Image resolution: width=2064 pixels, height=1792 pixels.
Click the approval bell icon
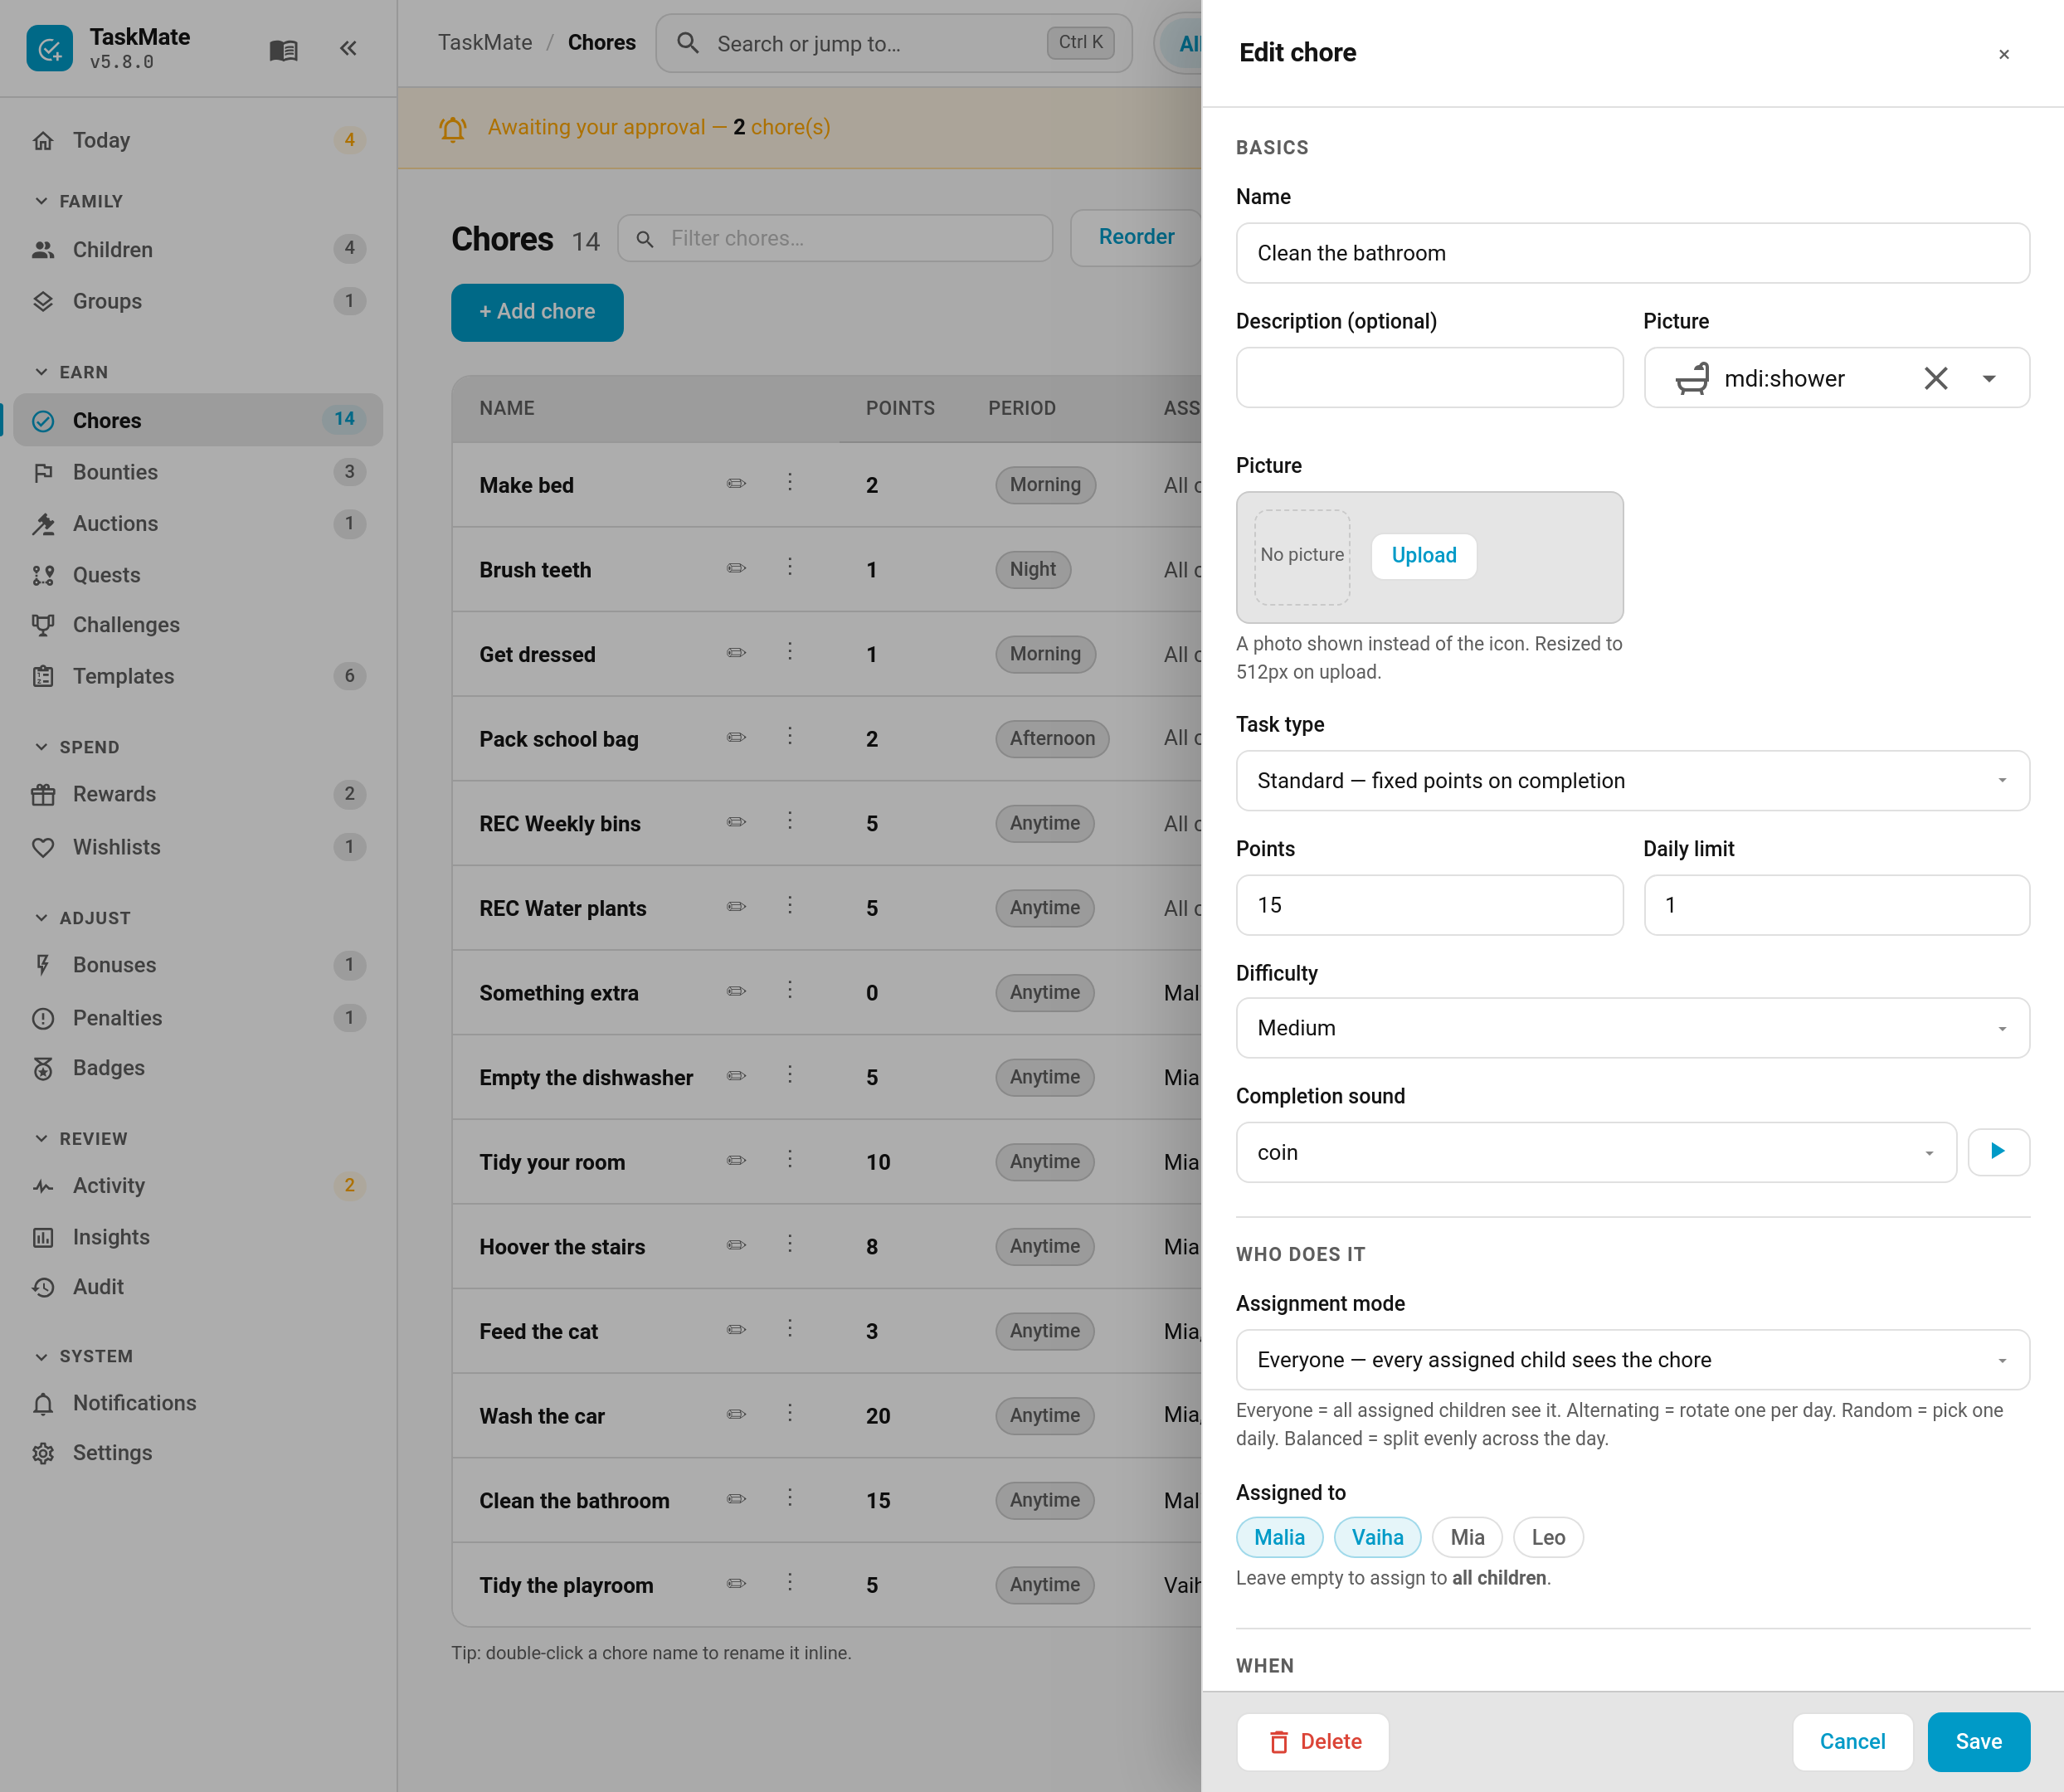point(452,128)
